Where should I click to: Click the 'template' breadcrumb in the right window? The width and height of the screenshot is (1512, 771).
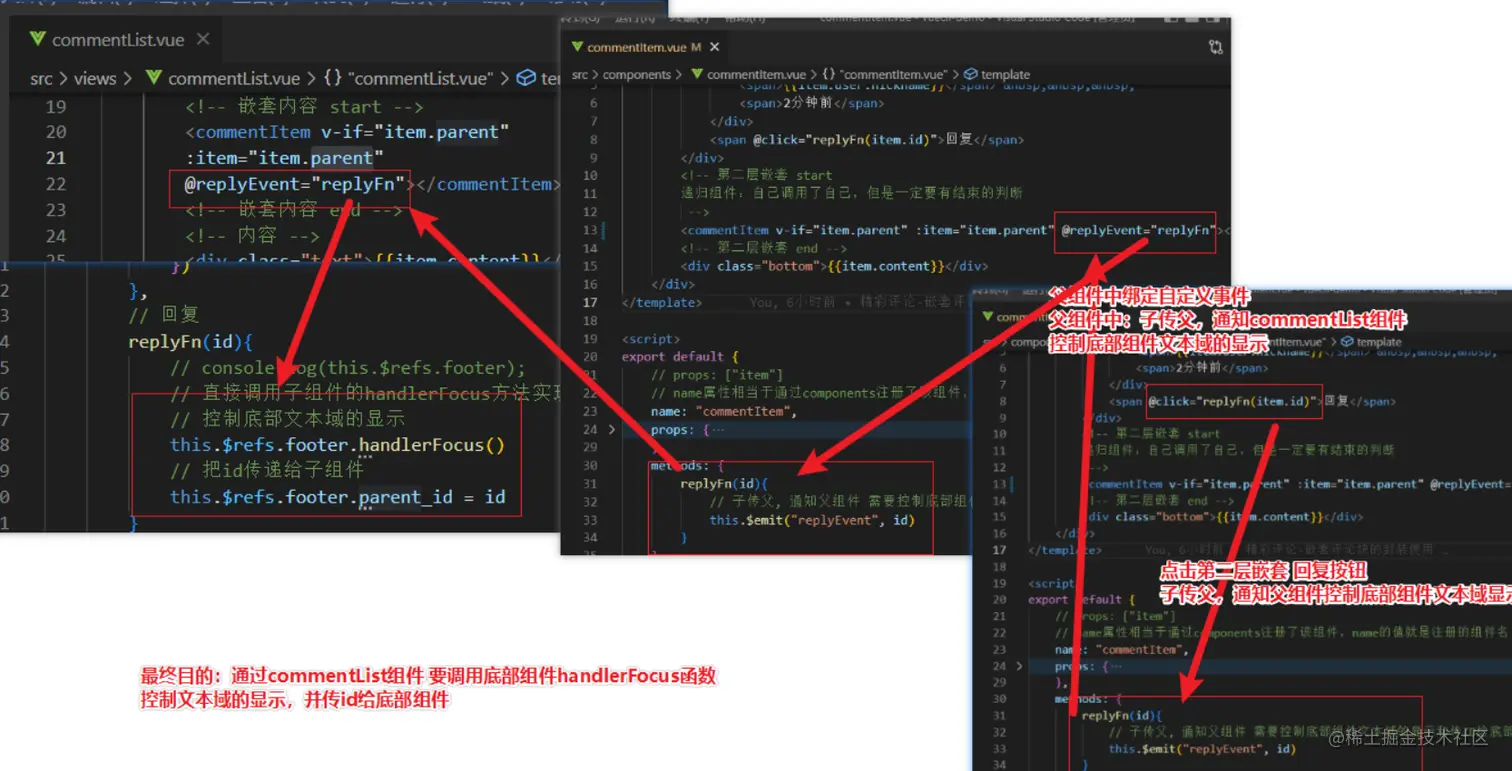click(1379, 342)
